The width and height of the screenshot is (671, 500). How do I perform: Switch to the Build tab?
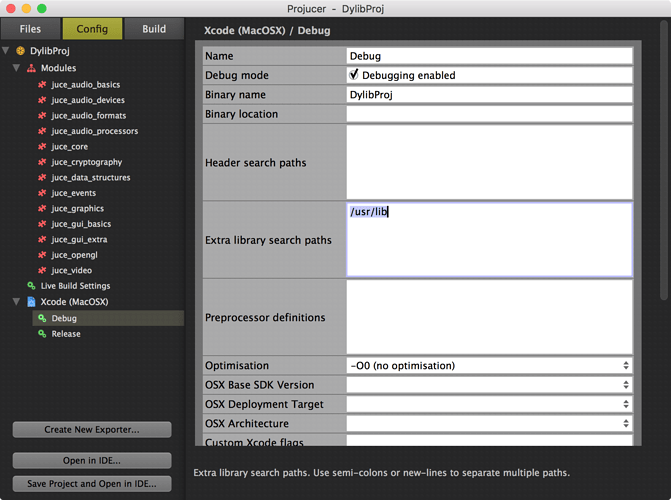[154, 29]
